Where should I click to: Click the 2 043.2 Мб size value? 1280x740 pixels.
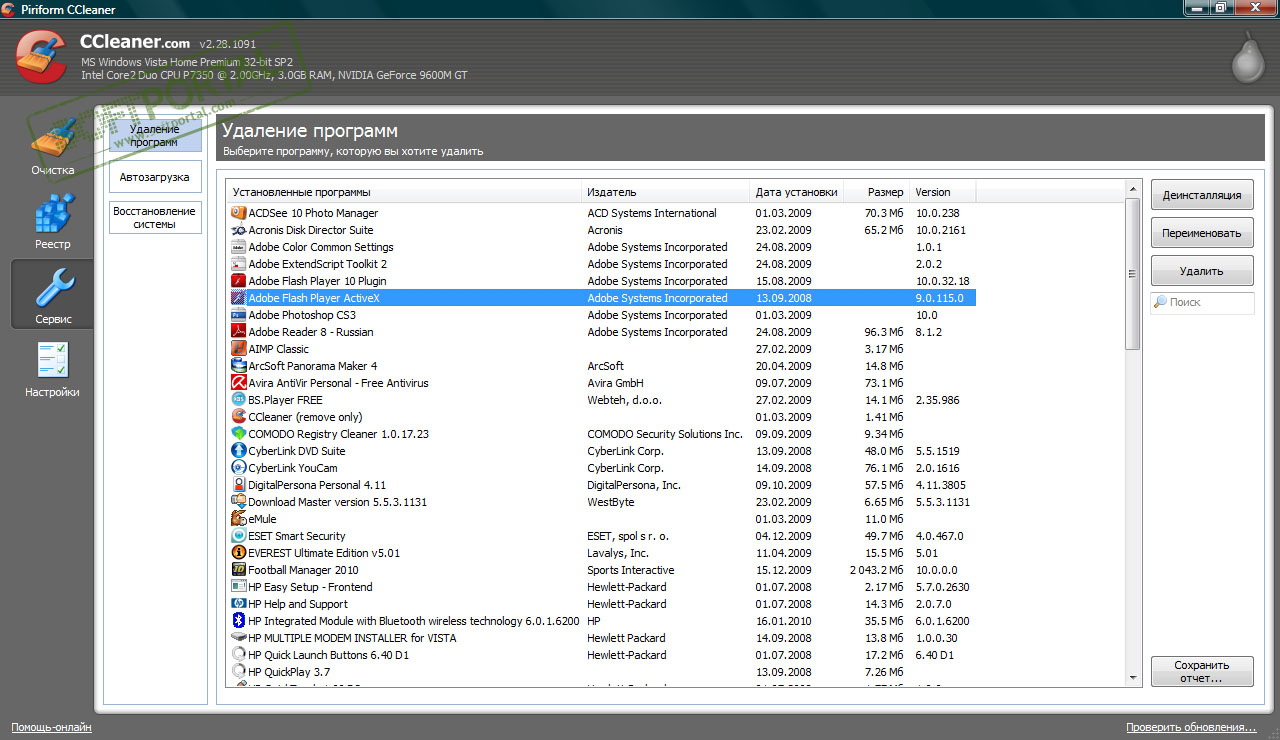[x=876, y=570]
